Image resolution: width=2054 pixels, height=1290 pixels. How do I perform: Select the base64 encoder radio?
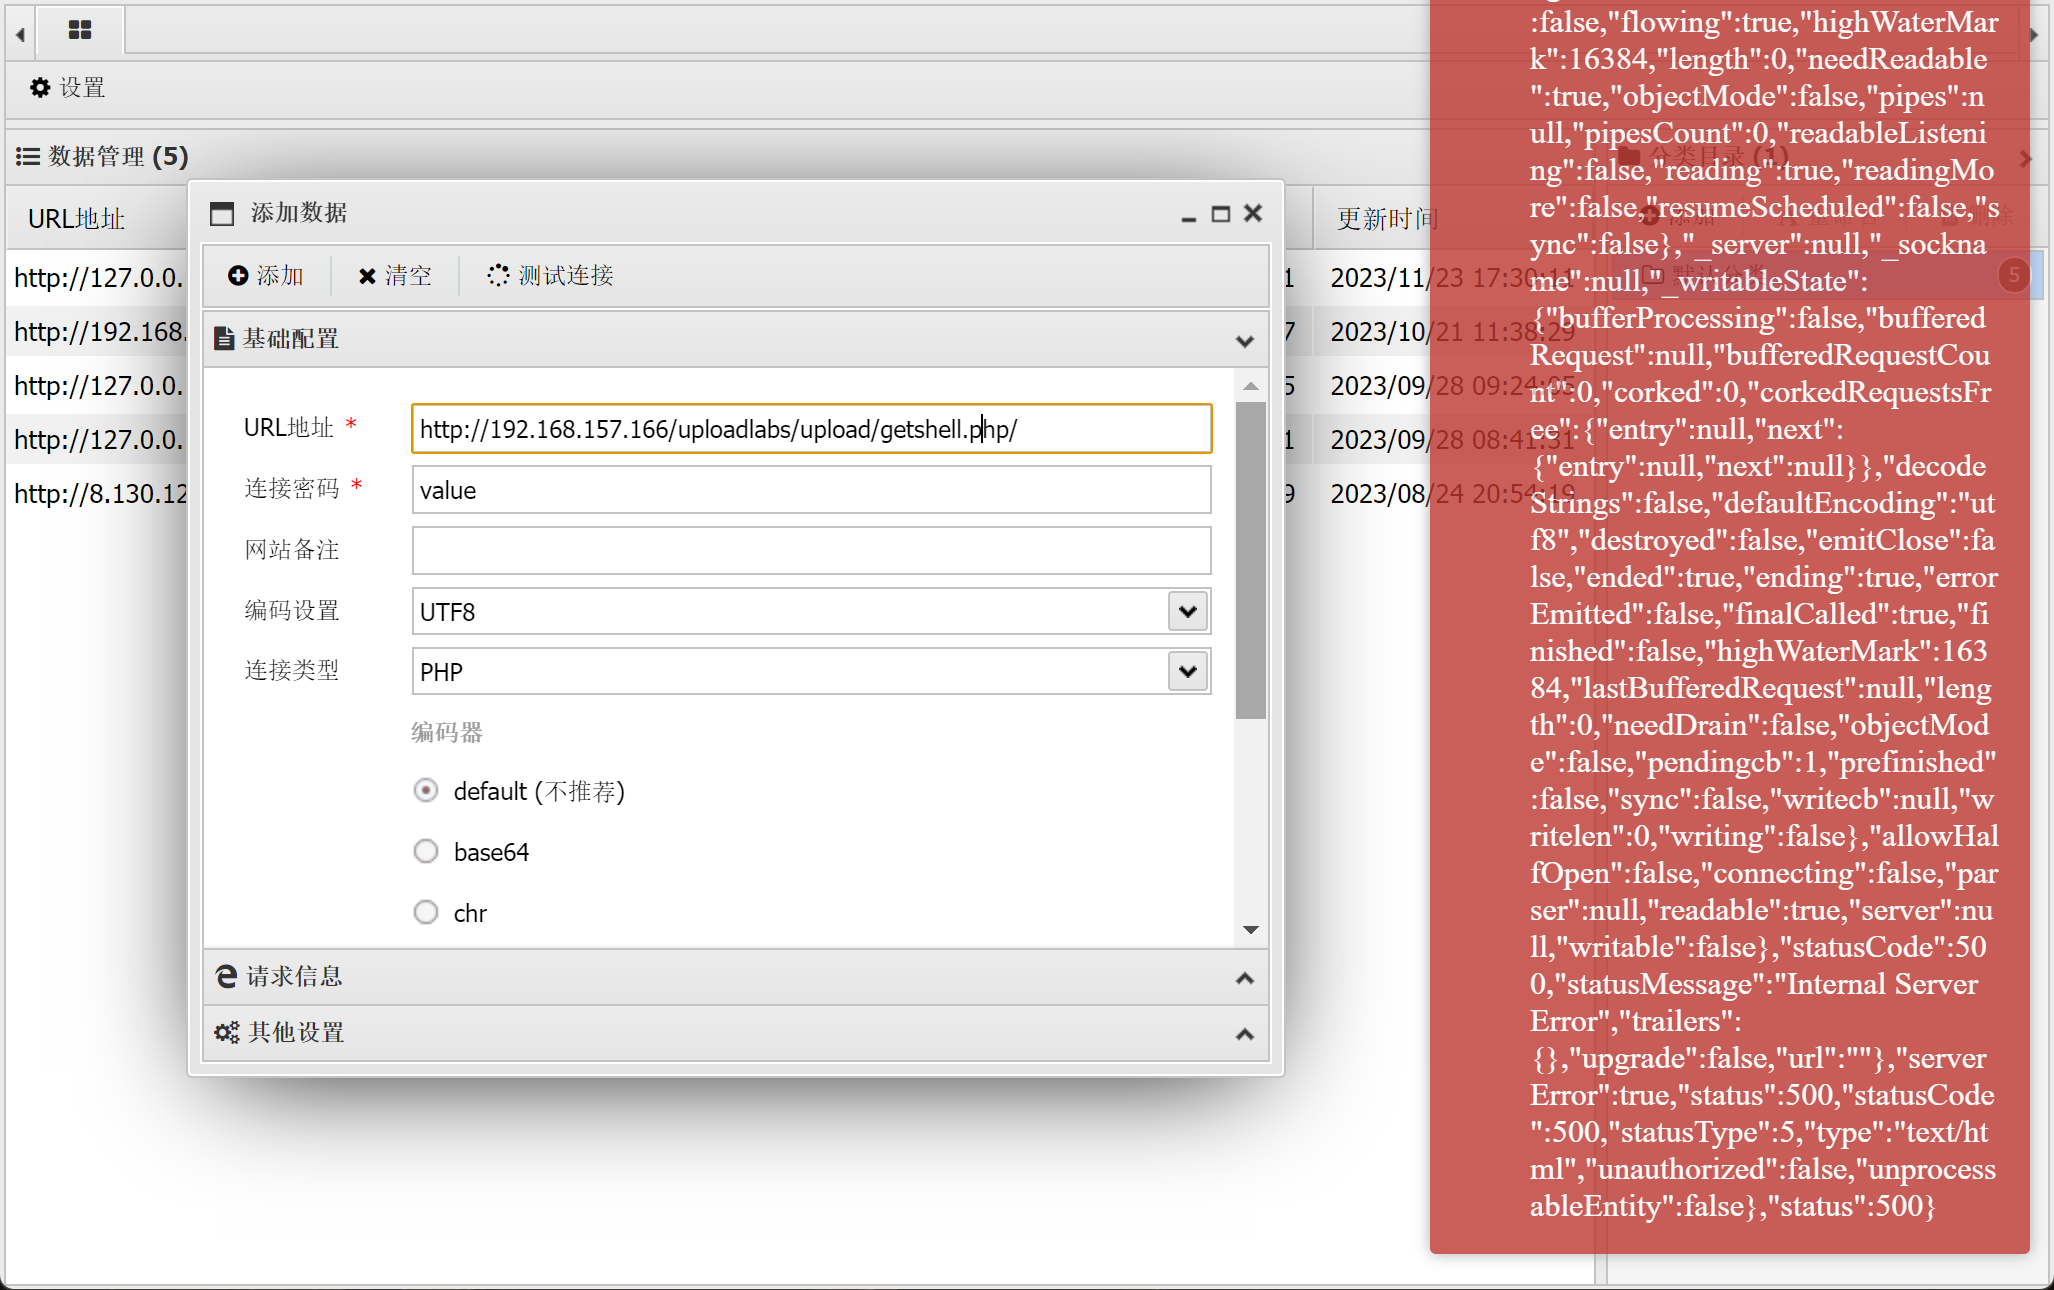click(x=426, y=852)
